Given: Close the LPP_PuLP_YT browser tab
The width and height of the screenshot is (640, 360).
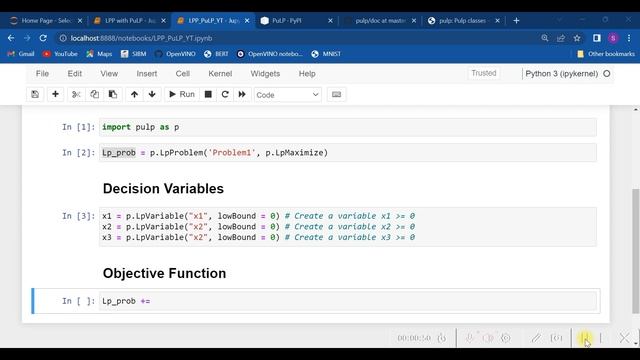Looking at the screenshot, I should (x=247, y=21).
